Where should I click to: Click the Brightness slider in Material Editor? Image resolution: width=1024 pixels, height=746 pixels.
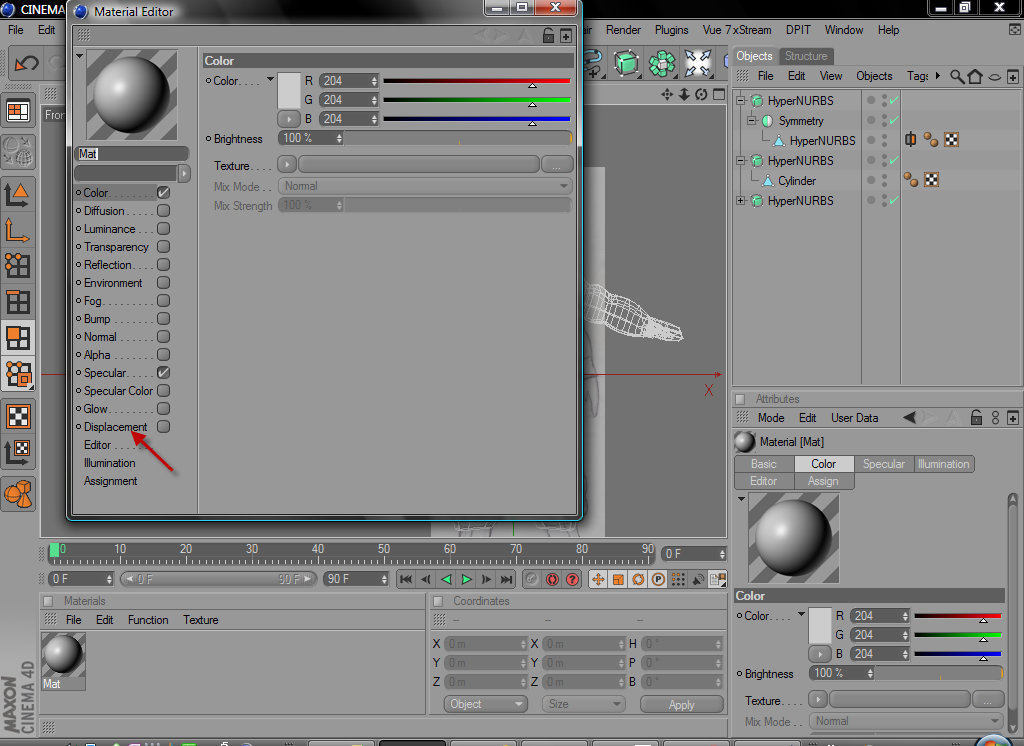point(458,138)
